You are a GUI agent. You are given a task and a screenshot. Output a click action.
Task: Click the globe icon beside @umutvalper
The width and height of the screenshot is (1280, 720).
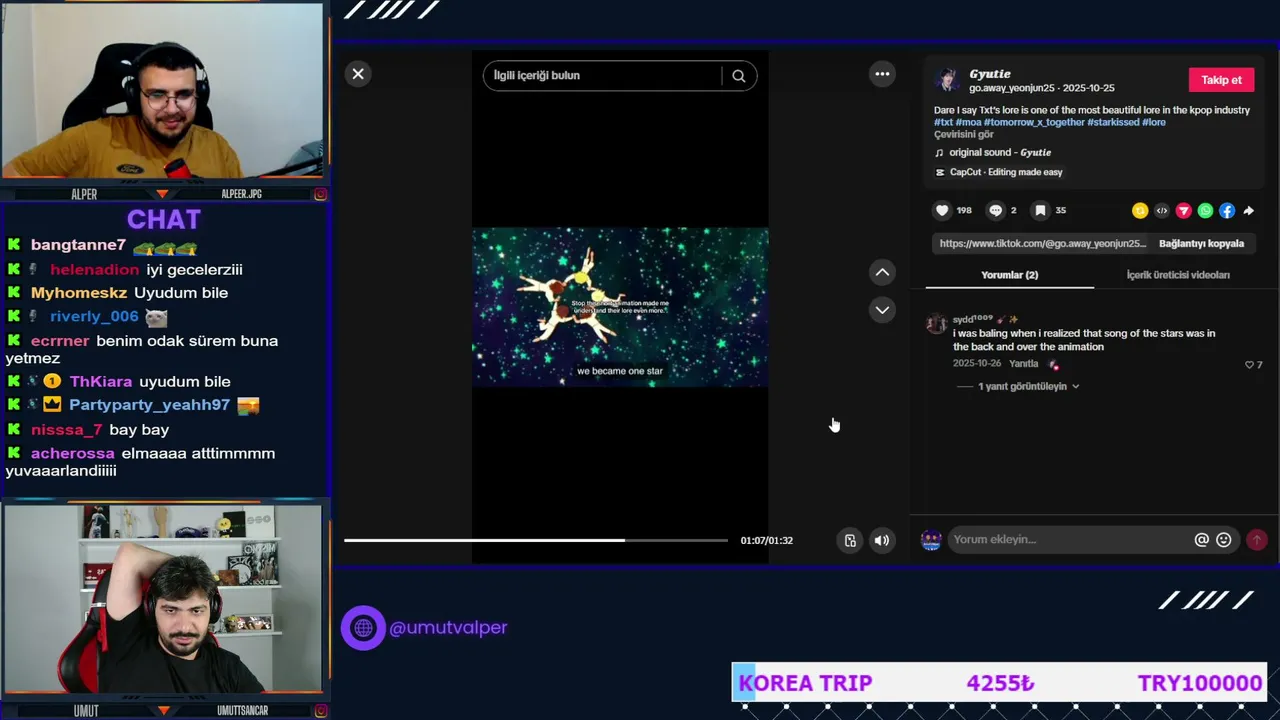(x=363, y=628)
